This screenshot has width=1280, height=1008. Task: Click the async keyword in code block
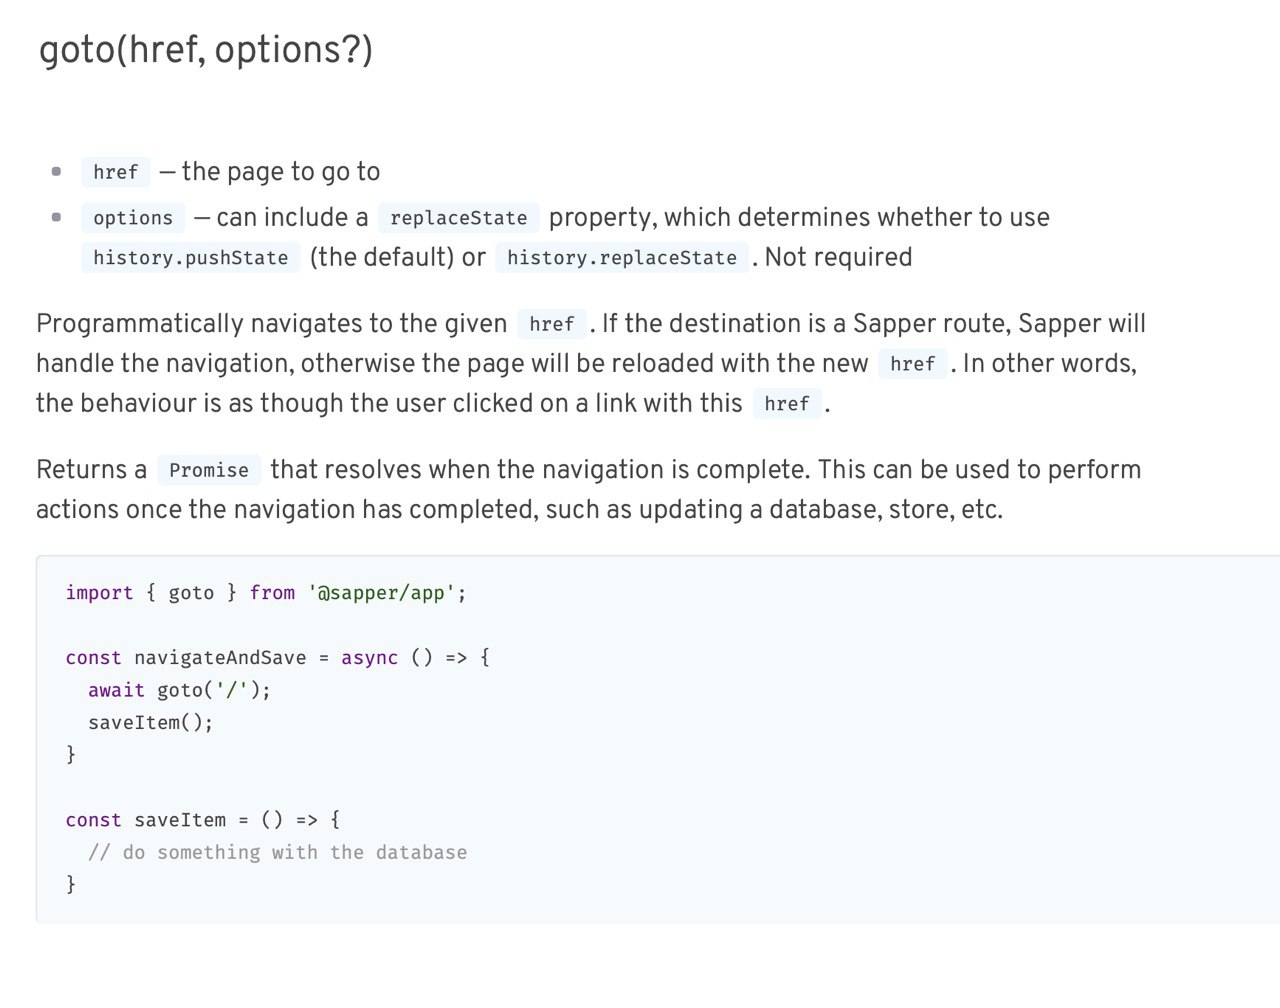pyautogui.click(x=369, y=658)
